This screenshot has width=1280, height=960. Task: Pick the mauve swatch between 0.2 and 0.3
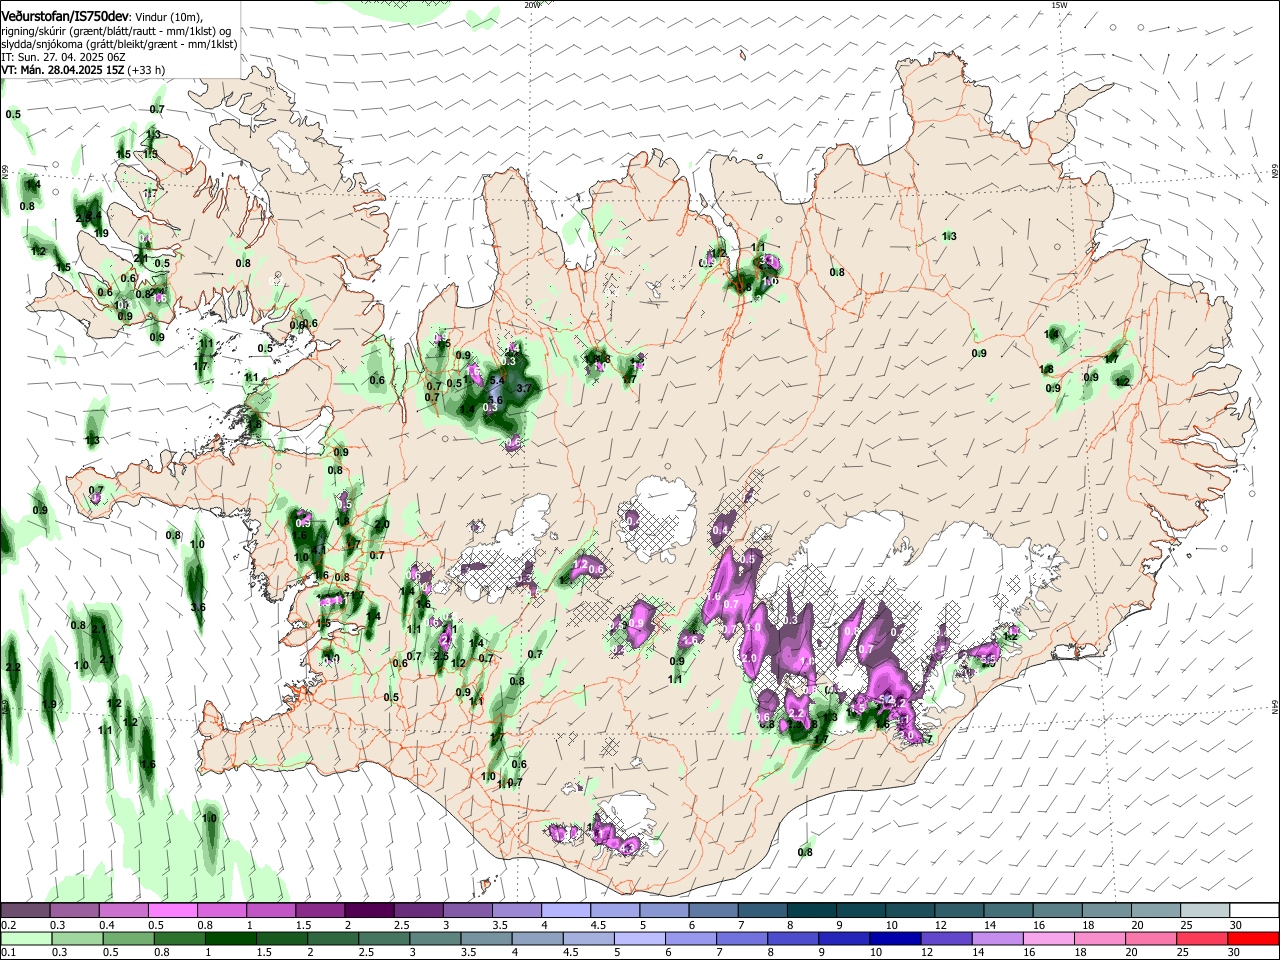point(25,910)
